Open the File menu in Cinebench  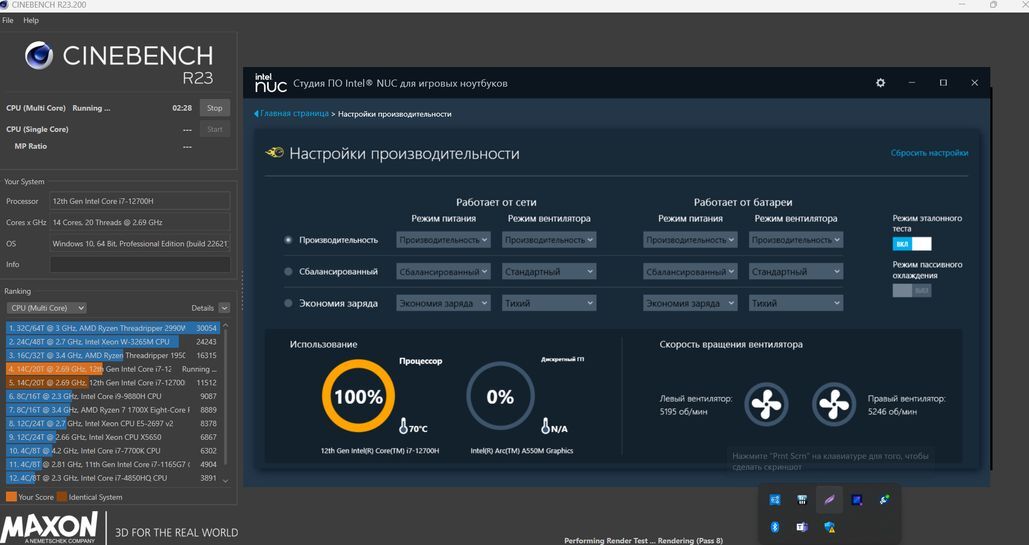8,20
